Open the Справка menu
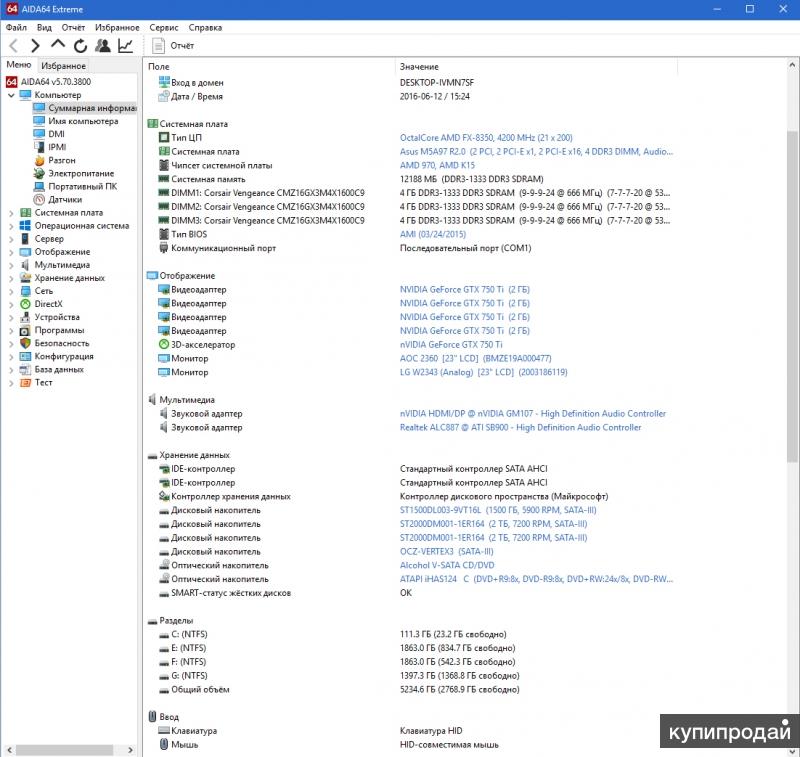 (205, 28)
